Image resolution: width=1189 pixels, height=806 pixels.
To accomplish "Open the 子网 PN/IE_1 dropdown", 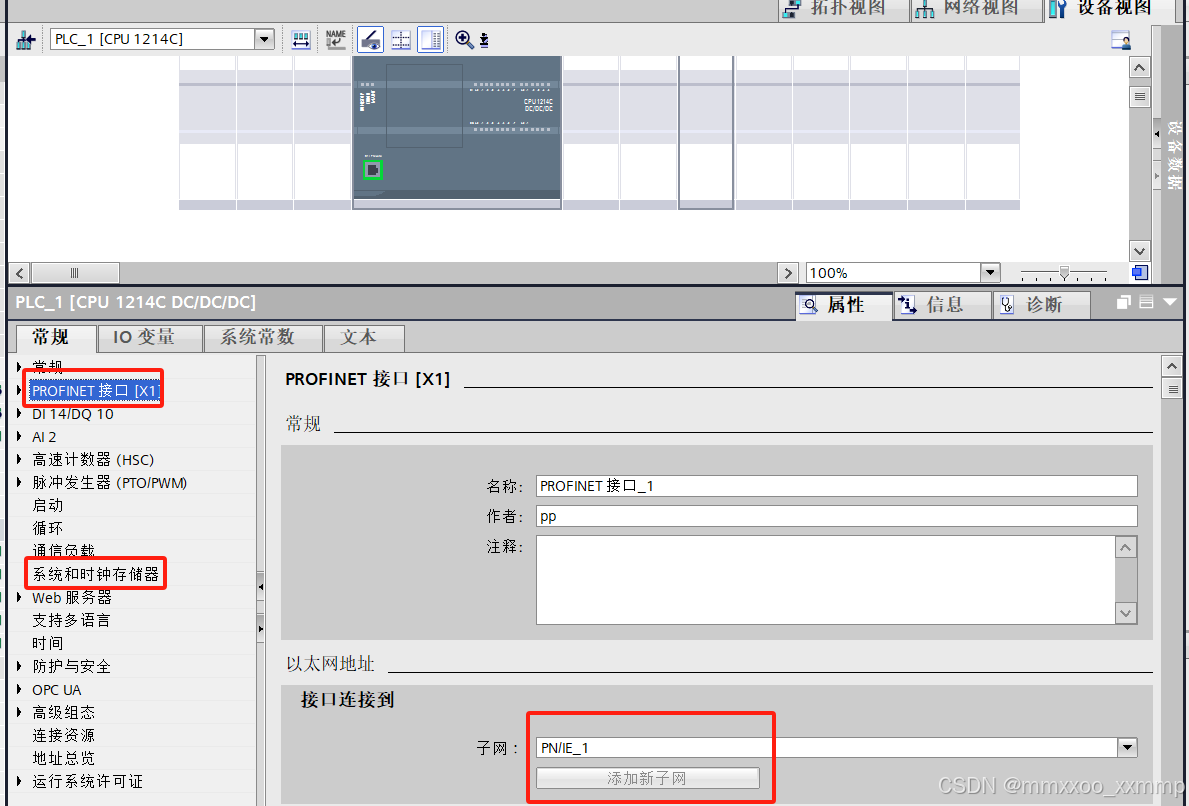I will tap(1128, 748).
